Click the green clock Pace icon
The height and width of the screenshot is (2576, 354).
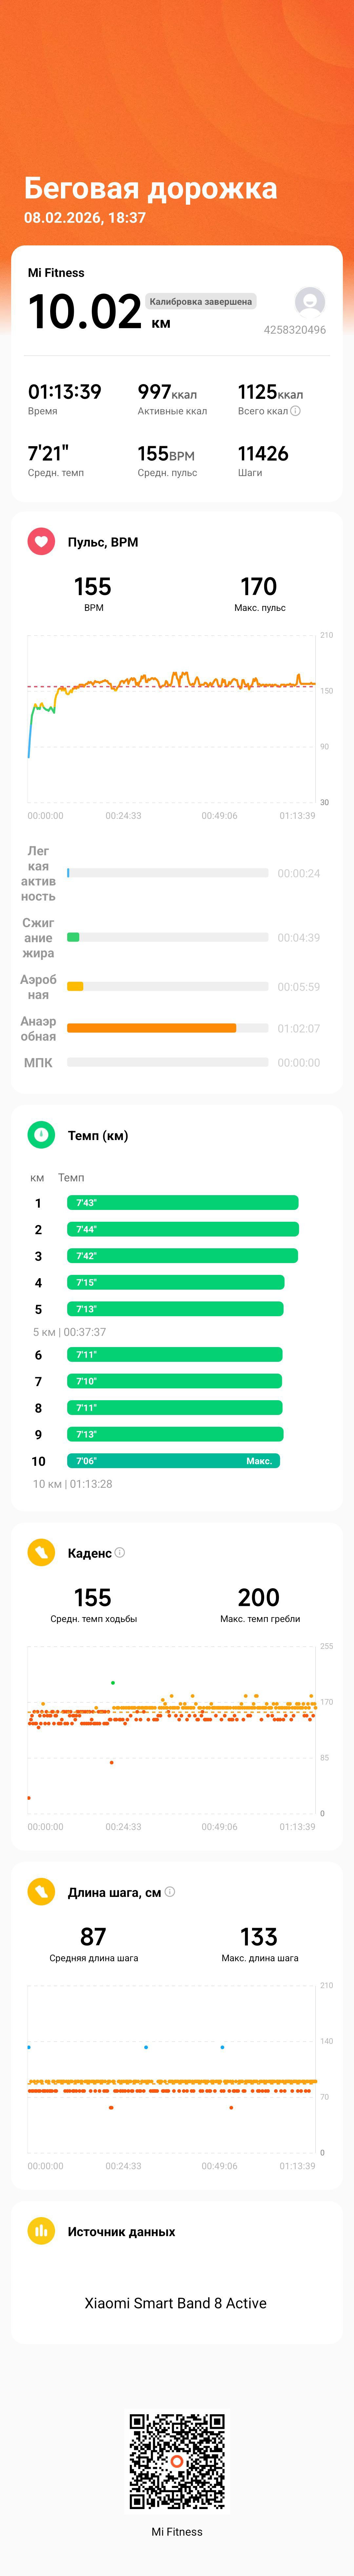click(41, 1134)
